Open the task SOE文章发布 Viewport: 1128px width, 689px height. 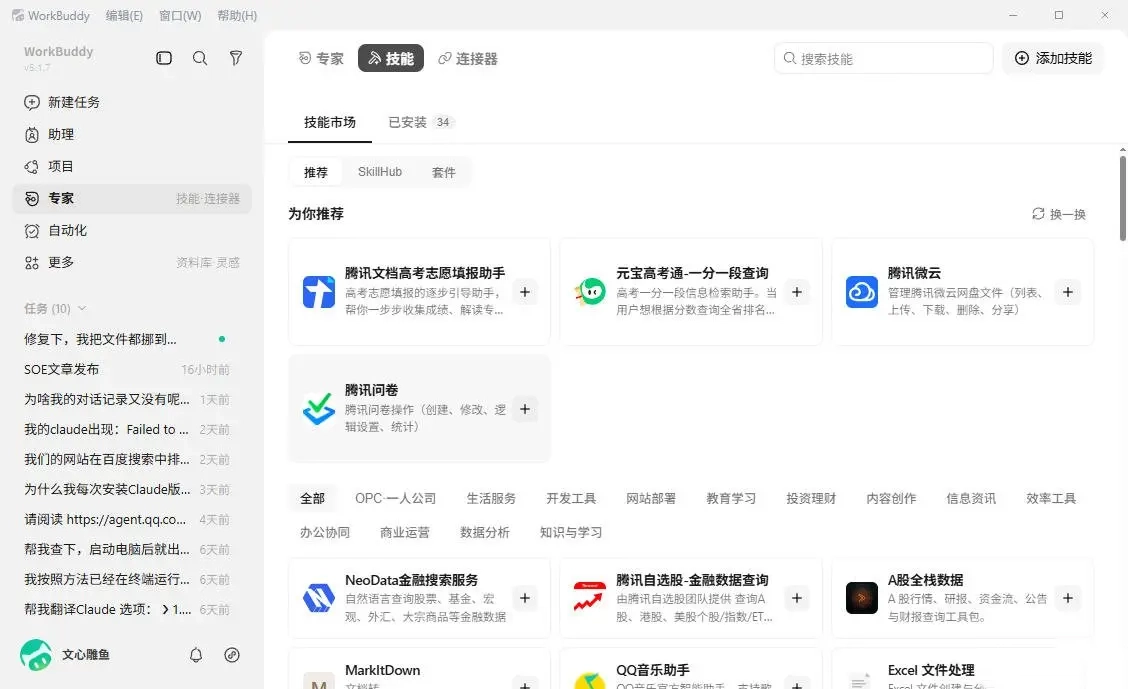(132, 370)
